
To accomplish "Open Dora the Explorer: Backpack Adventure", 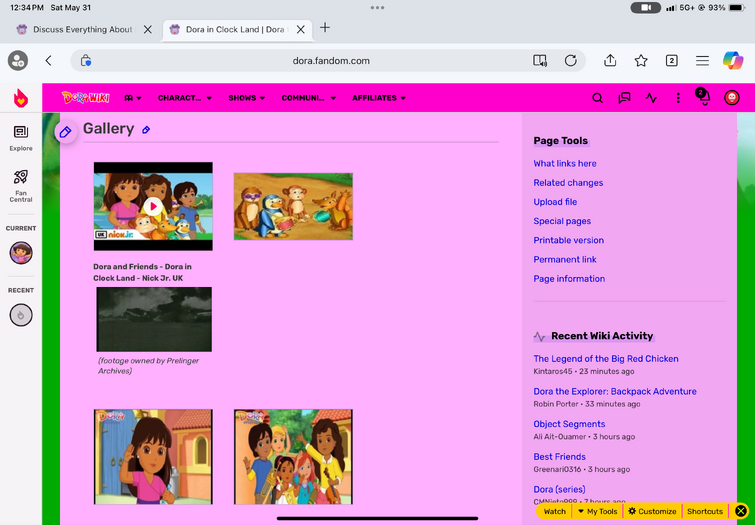I will [x=615, y=392].
